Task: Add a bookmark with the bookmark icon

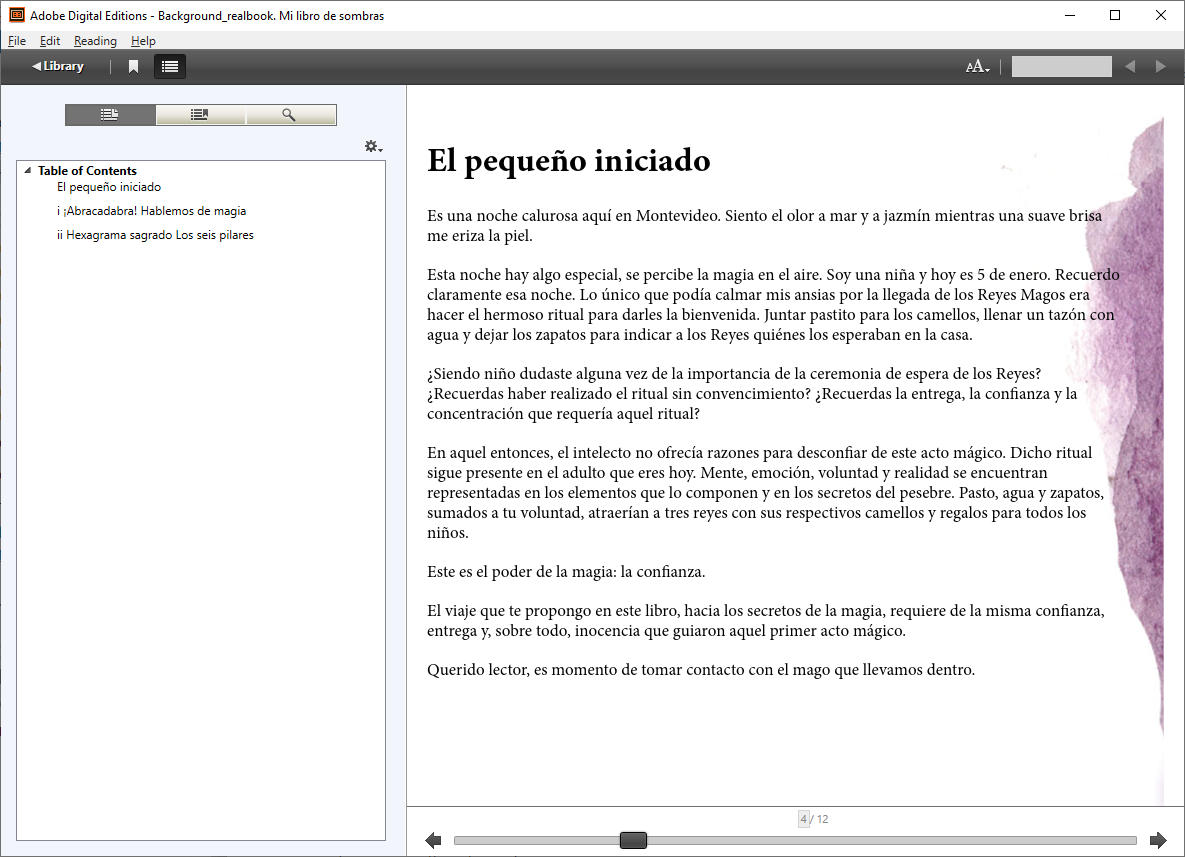Action: pyautogui.click(x=134, y=67)
